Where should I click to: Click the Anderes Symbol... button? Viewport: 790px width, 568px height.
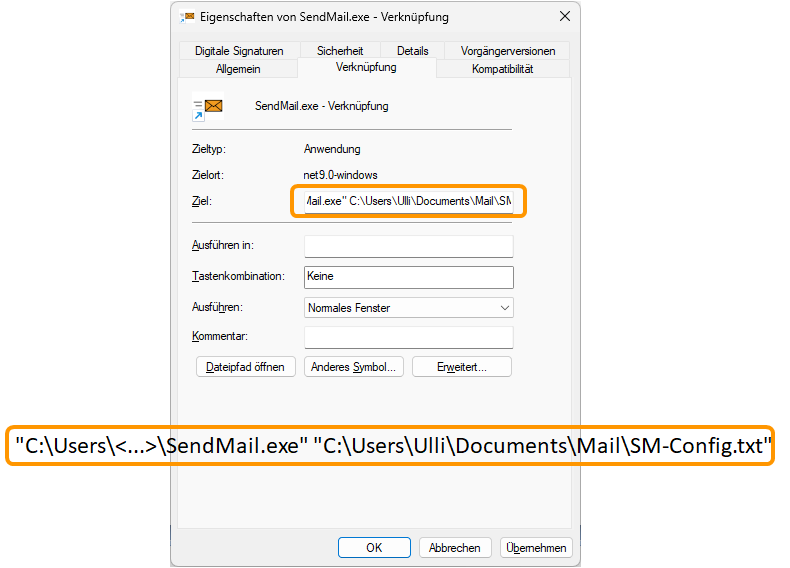(354, 367)
